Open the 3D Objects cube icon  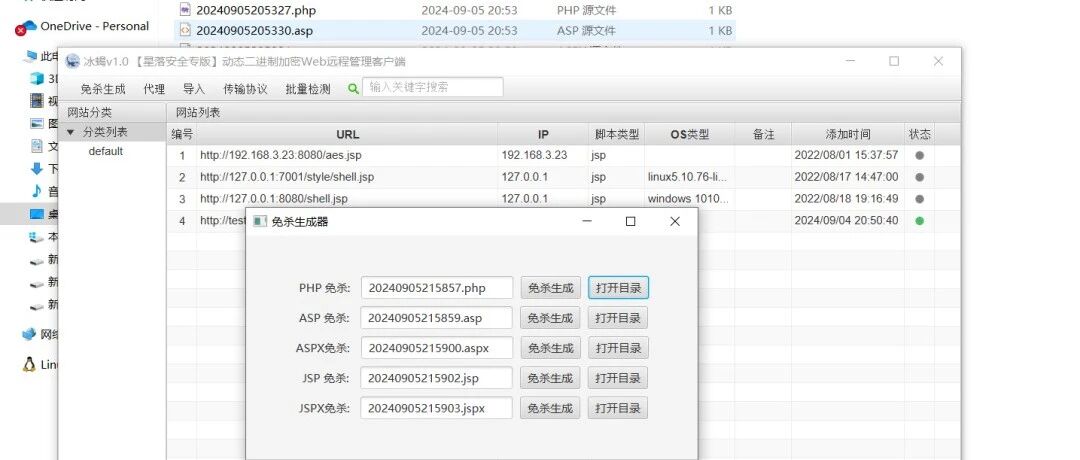pyautogui.click(x=37, y=79)
